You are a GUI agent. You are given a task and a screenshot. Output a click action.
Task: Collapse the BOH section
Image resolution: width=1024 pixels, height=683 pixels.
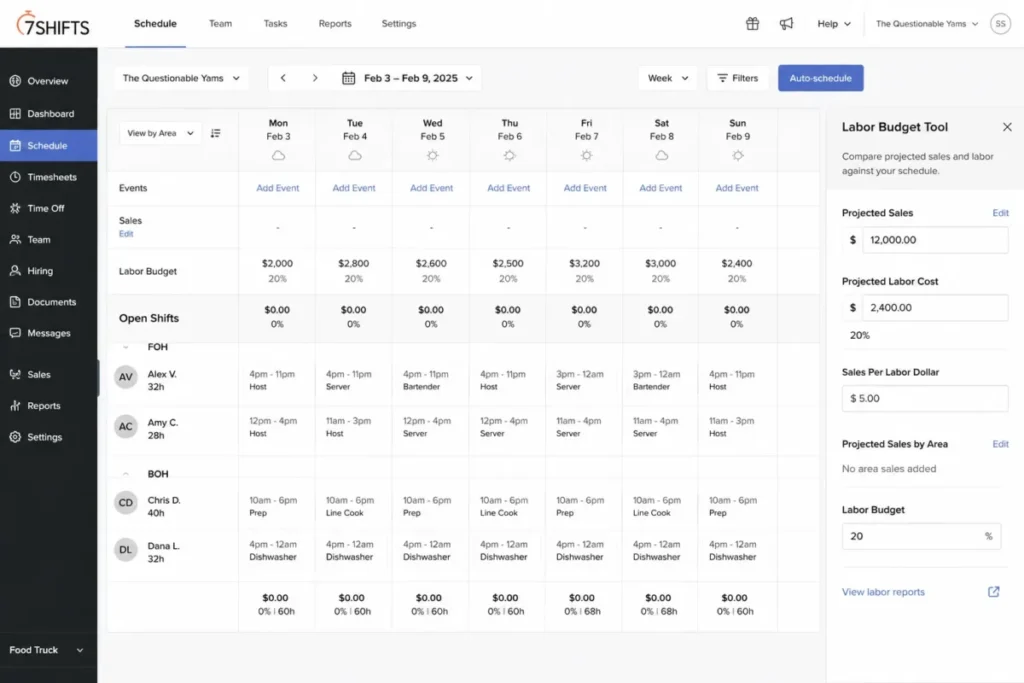click(x=126, y=474)
